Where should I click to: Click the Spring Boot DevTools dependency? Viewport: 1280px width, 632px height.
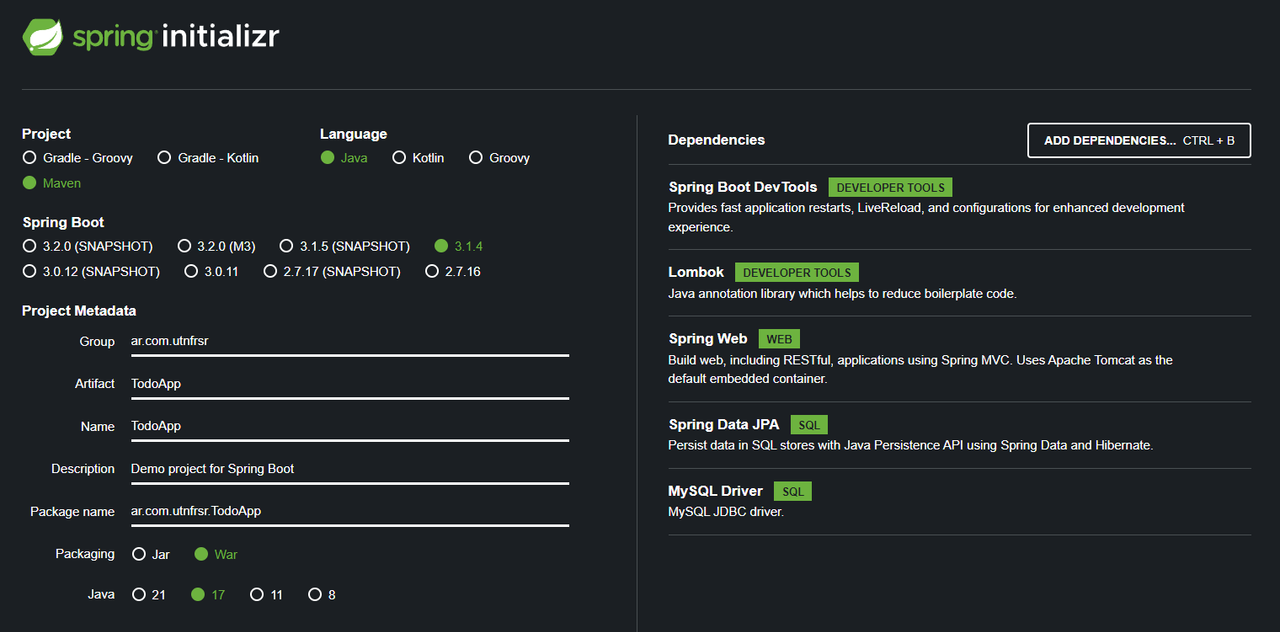click(x=742, y=187)
